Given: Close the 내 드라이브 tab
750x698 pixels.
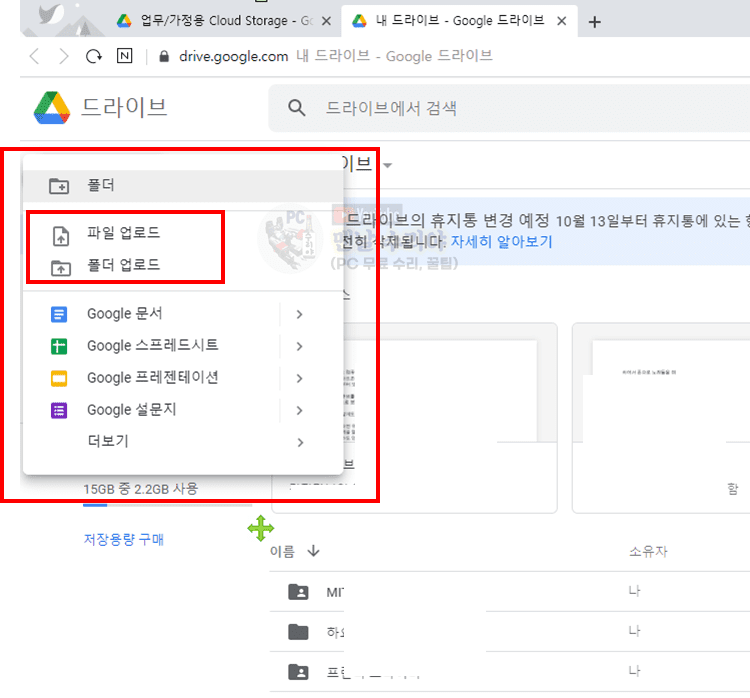Looking at the screenshot, I should (x=562, y=21).
